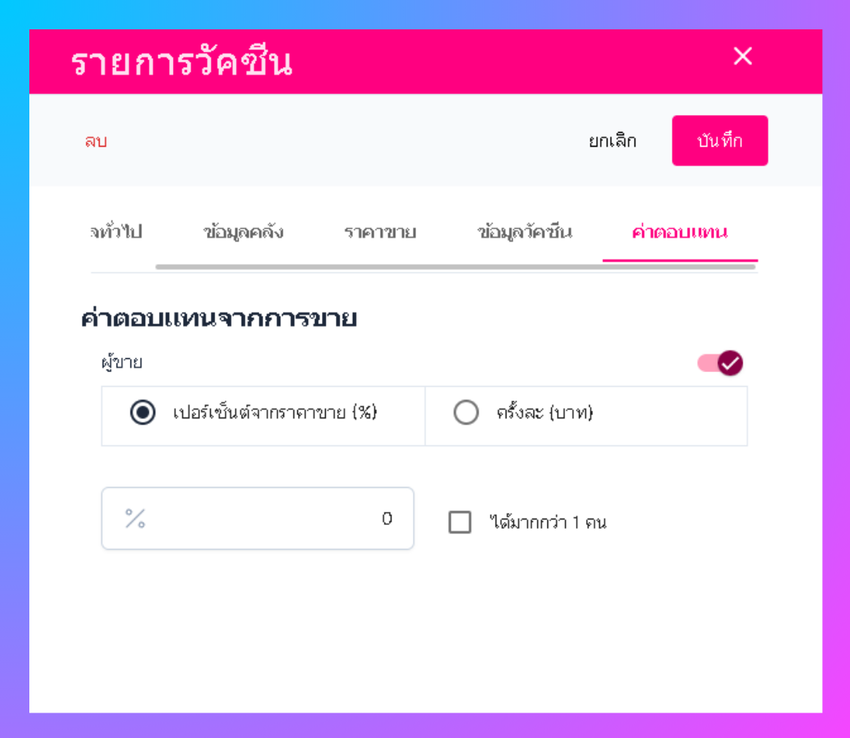Click the ได้มากกว่า 1 คน label text

point(548,522)
